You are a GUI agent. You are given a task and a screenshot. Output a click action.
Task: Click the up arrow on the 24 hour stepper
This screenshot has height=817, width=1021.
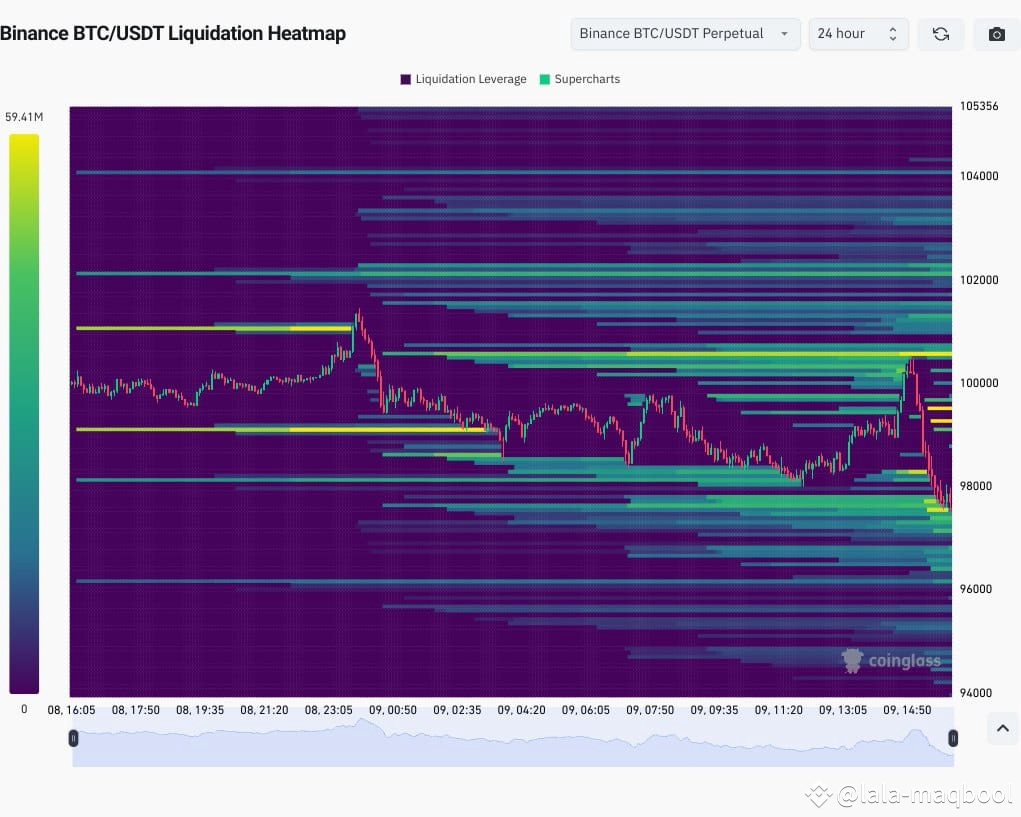point(893,27)
